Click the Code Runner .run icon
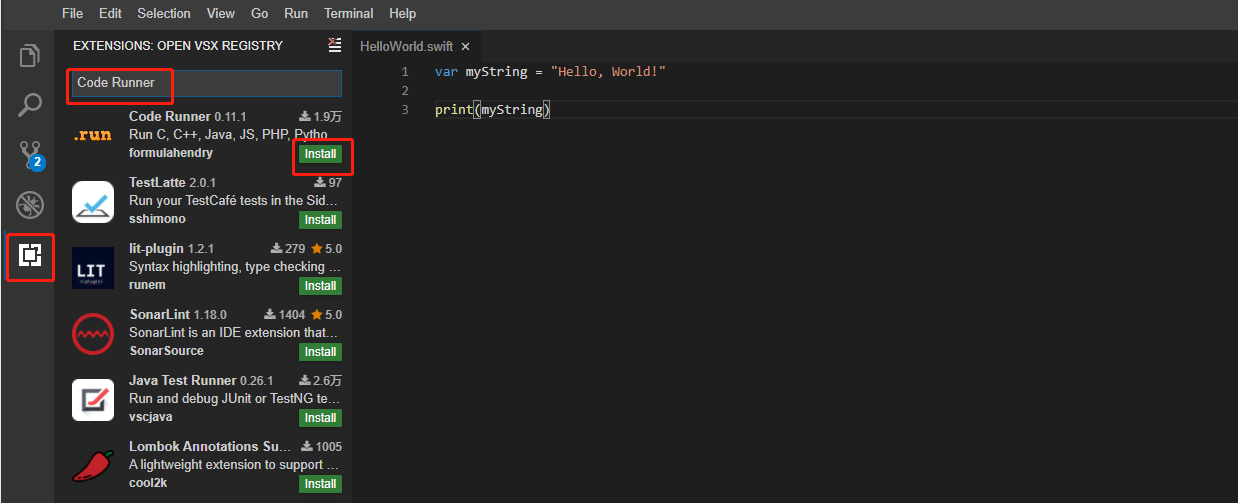Viewport: 1238px width, 503px height. coord(93,135)
